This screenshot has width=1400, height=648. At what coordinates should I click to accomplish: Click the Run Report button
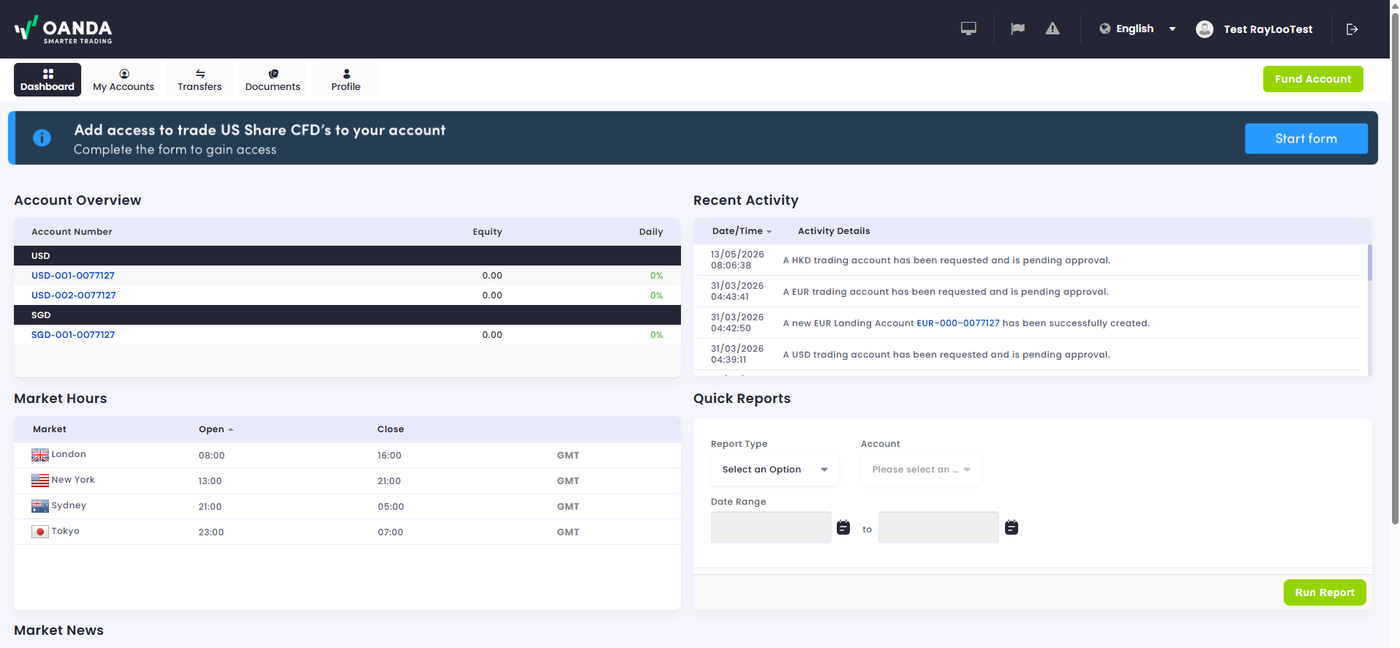point(1324,592)
